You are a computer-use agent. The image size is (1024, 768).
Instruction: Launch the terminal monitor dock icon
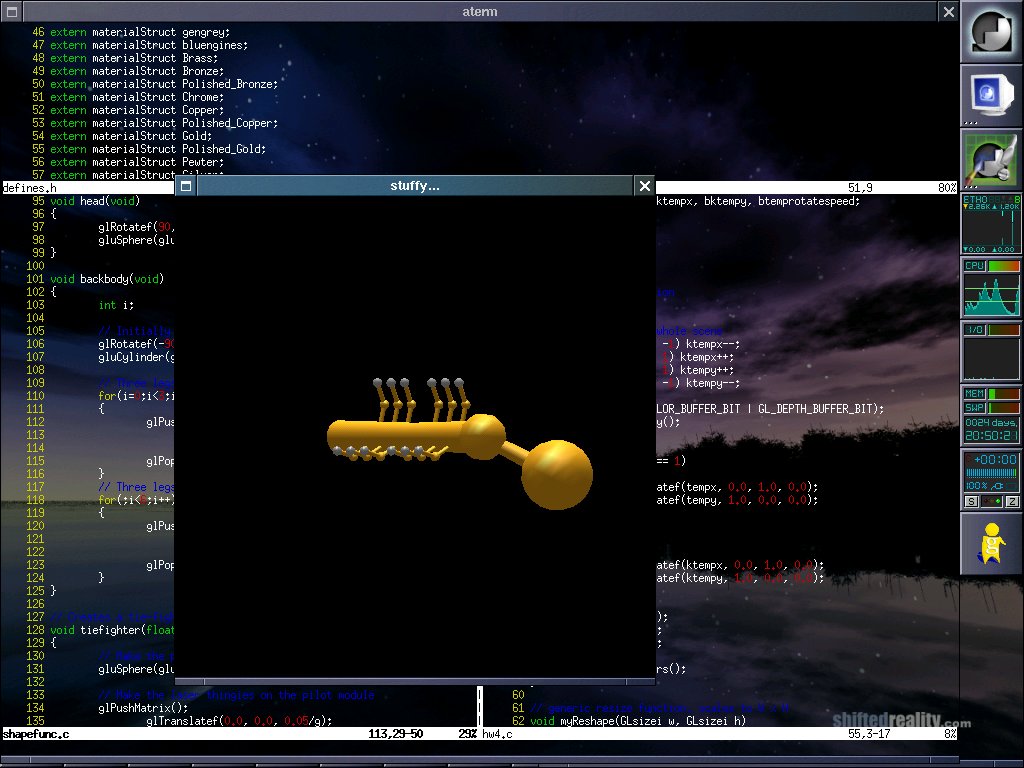pyautogui.click(x=991, y=95)
